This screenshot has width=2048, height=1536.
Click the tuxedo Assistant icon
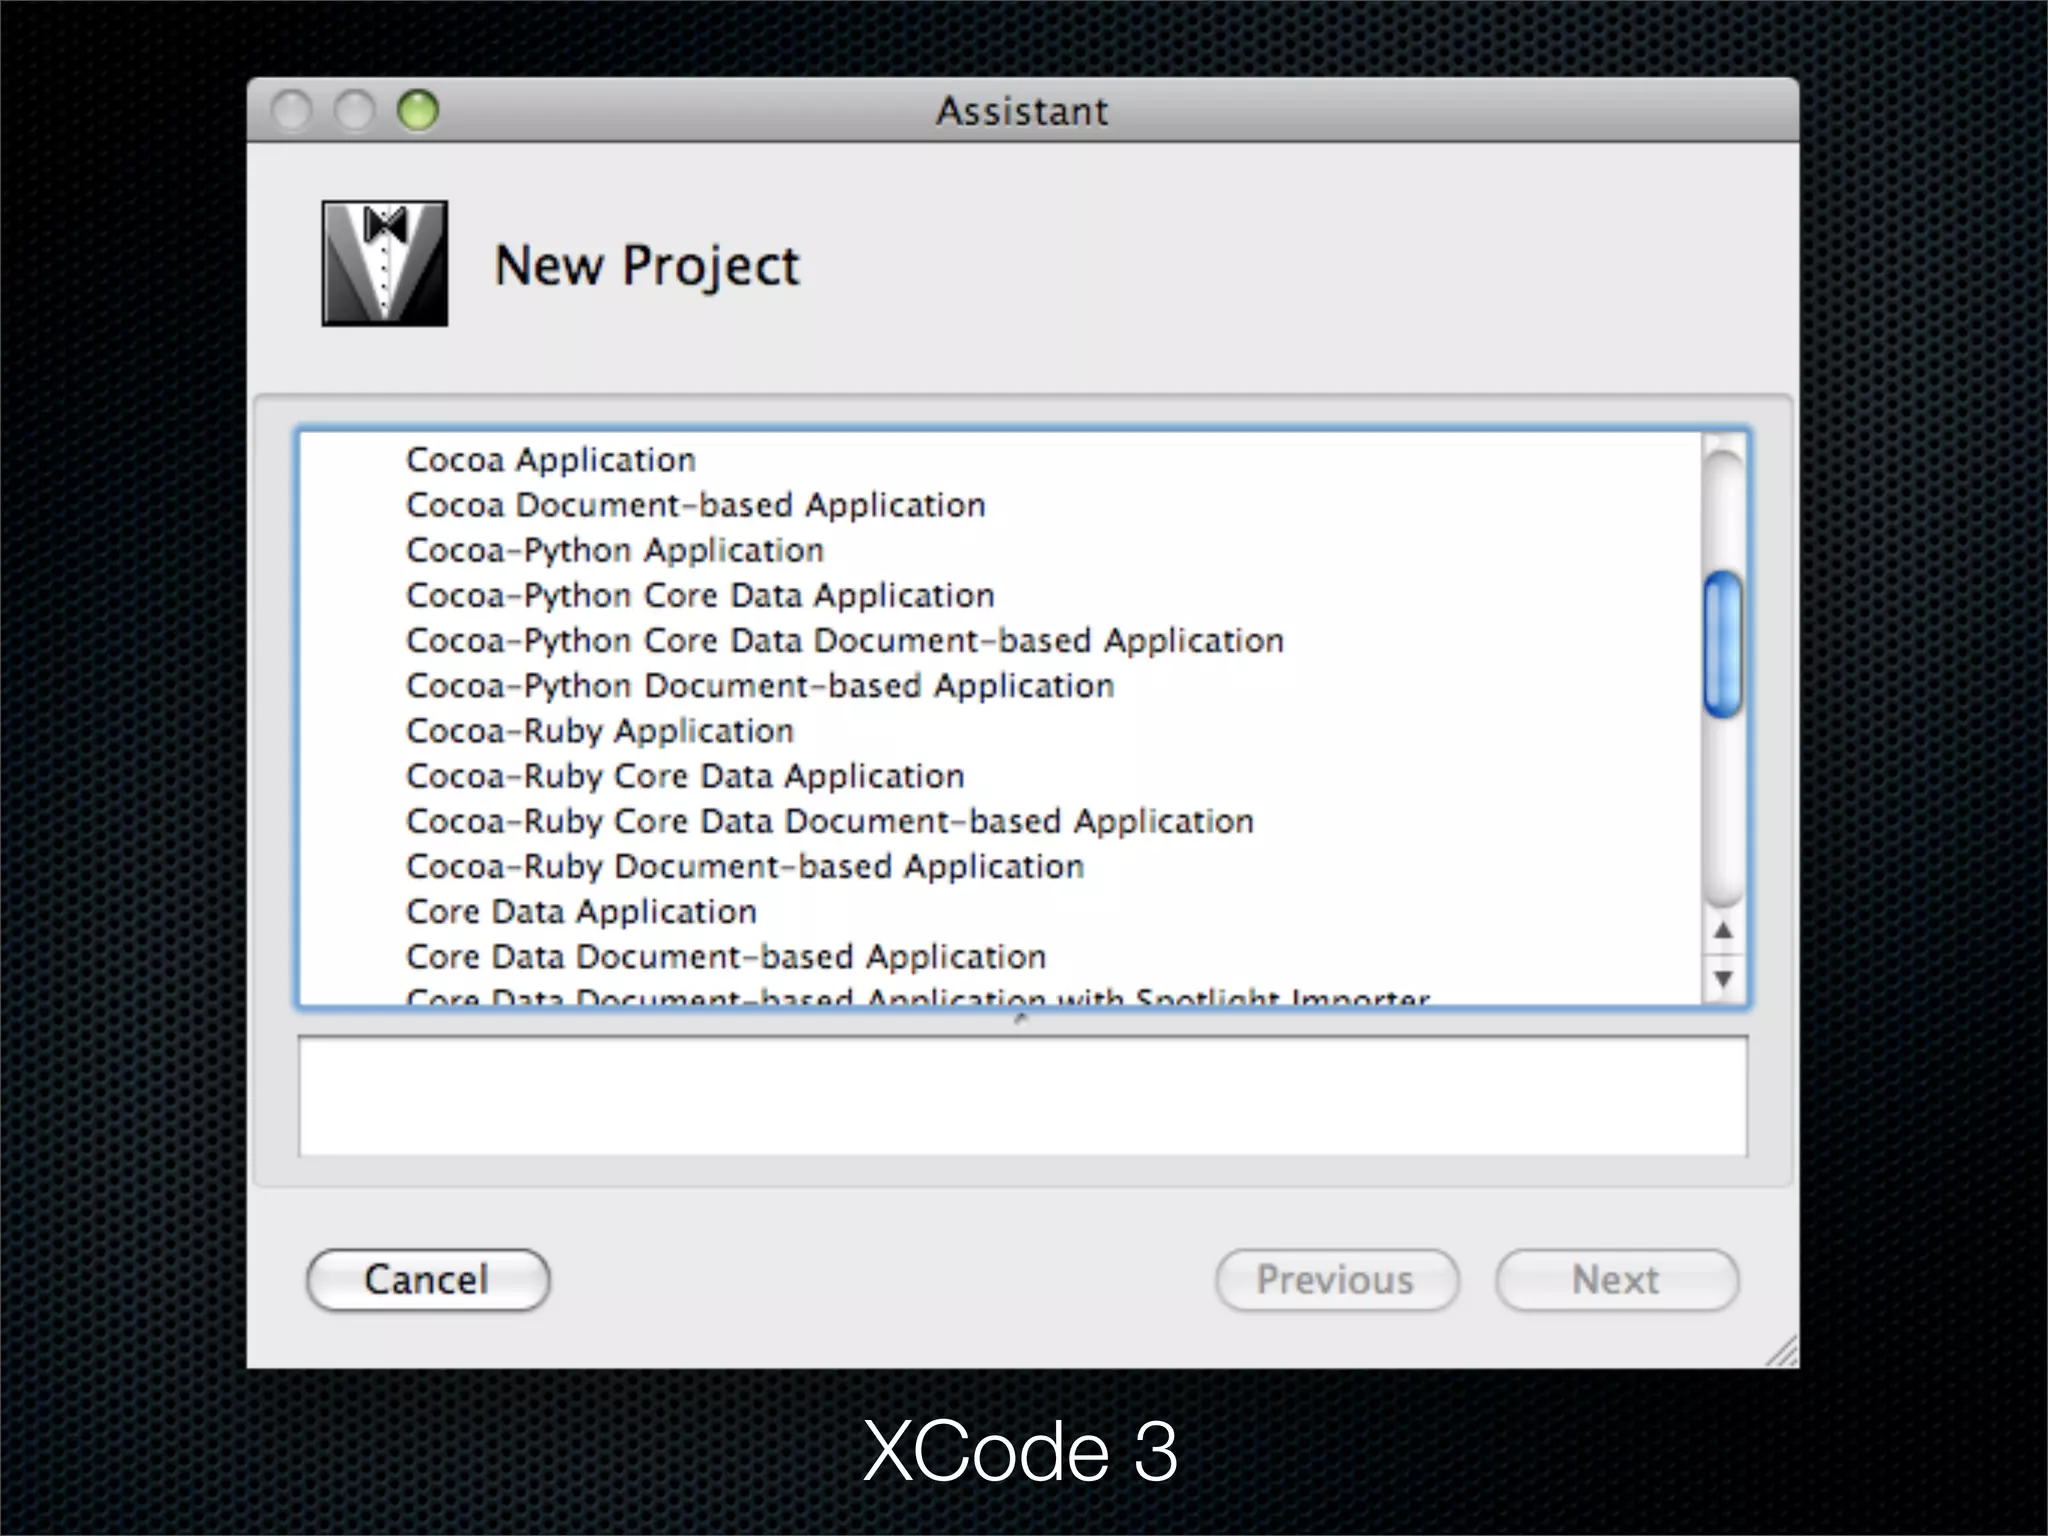coord(384,263)
